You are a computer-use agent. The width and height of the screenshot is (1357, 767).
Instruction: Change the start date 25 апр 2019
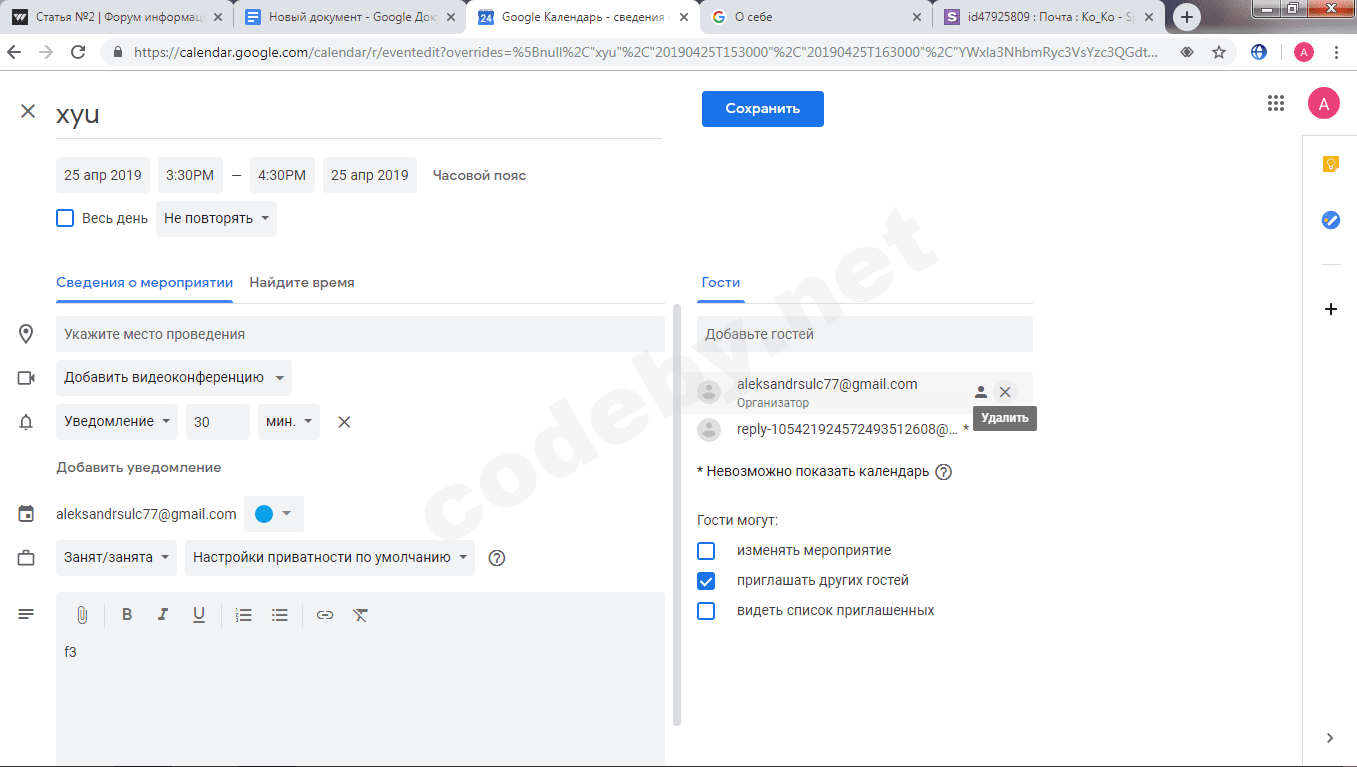click(x=103, y=175)
